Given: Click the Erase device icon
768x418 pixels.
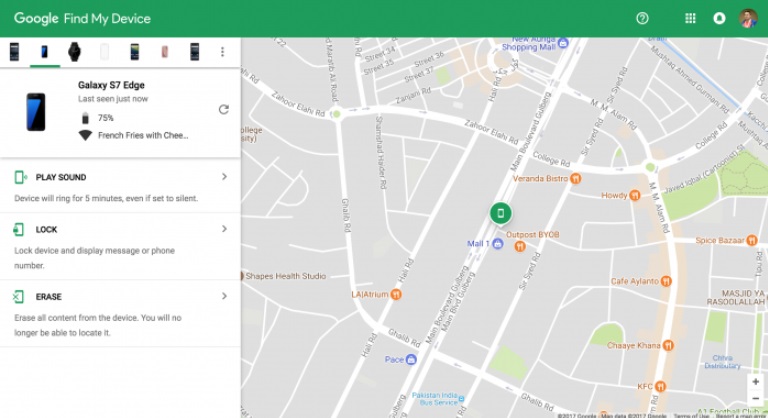Looking at the screenshot, I should pos(18,296).
